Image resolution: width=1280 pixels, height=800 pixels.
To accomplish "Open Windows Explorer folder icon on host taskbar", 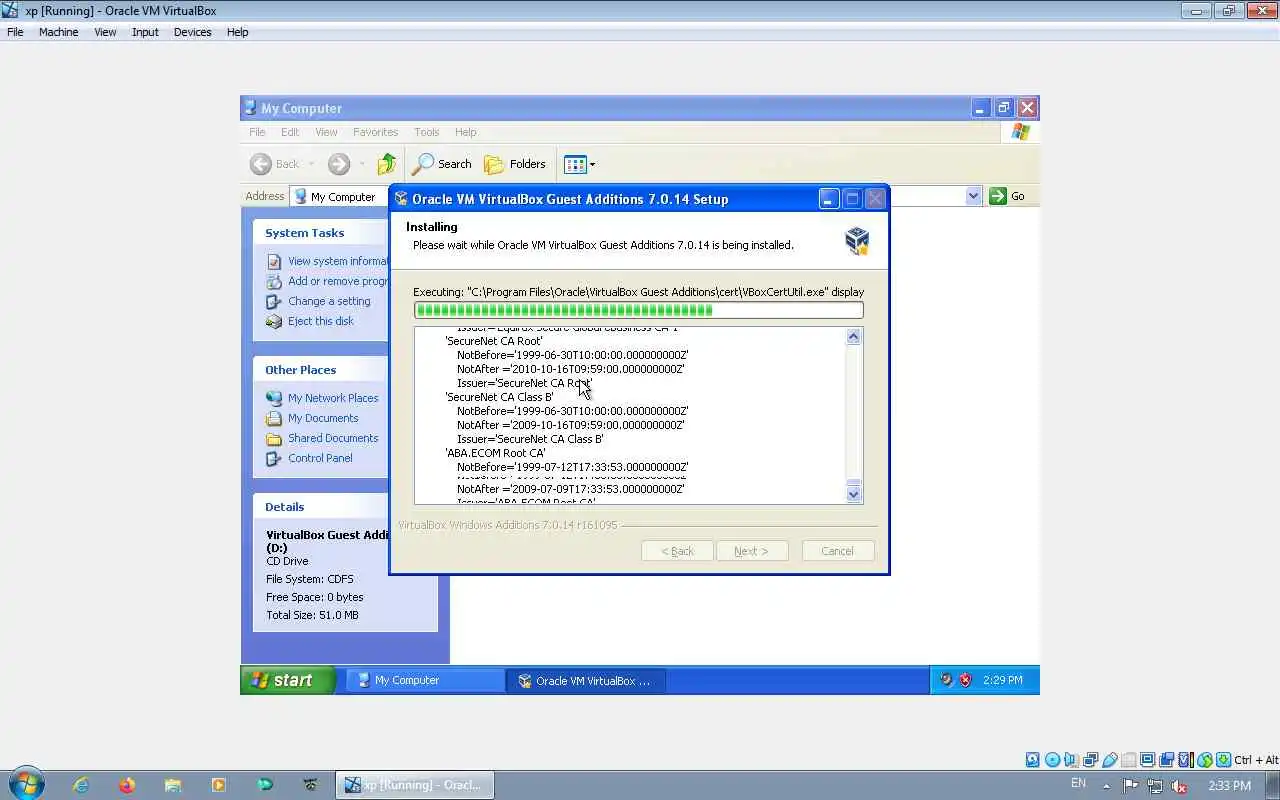I will [x=172, y=785].
